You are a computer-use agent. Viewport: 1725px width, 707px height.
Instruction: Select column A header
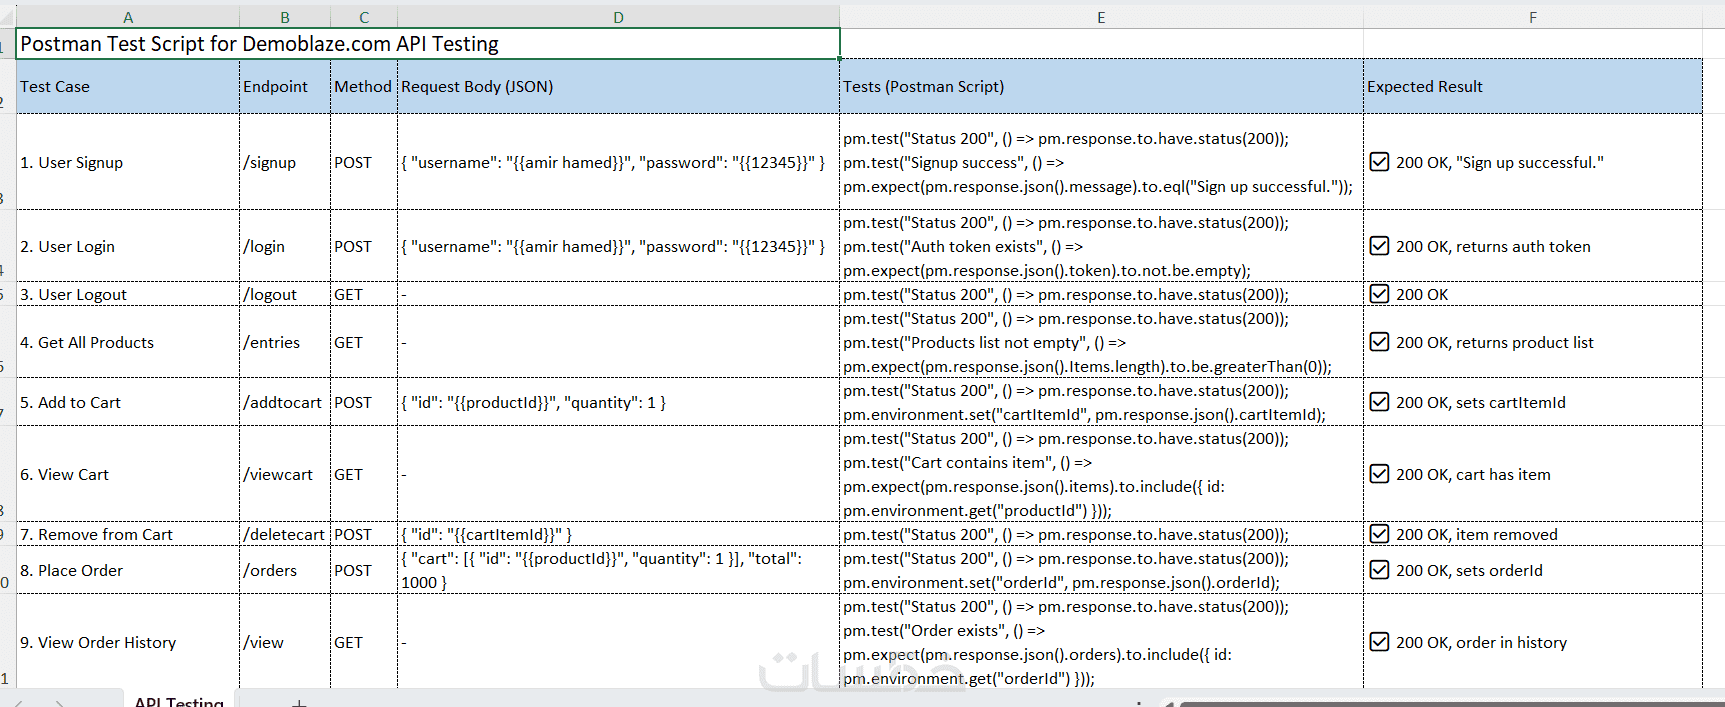click(128, 17)
